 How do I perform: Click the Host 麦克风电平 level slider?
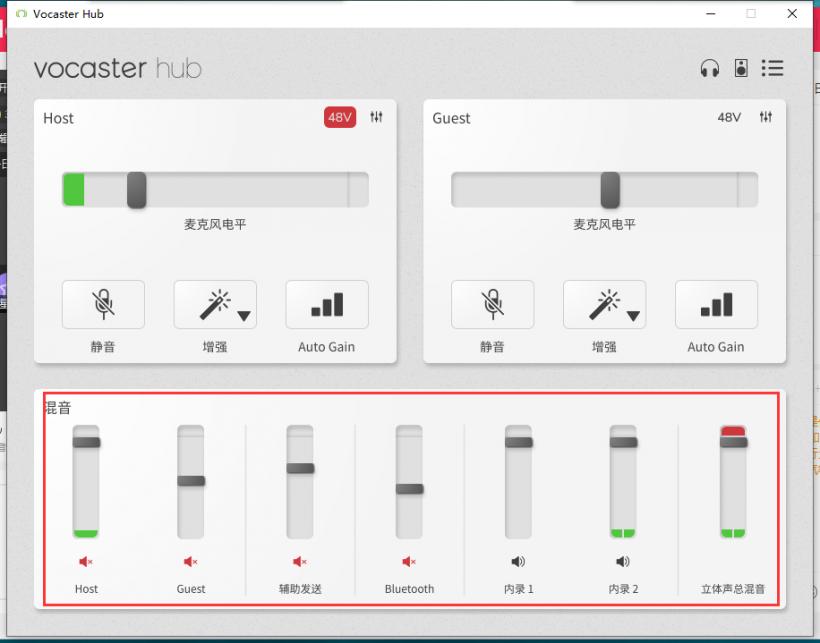point(137,188)
